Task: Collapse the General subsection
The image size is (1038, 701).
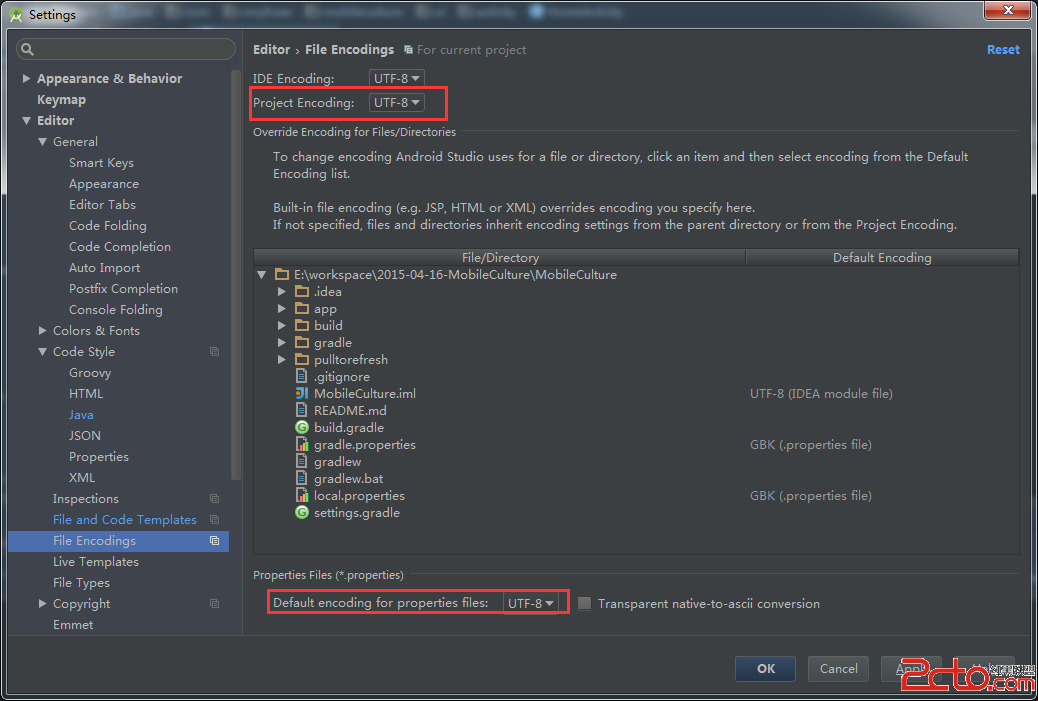Action: 42,142
